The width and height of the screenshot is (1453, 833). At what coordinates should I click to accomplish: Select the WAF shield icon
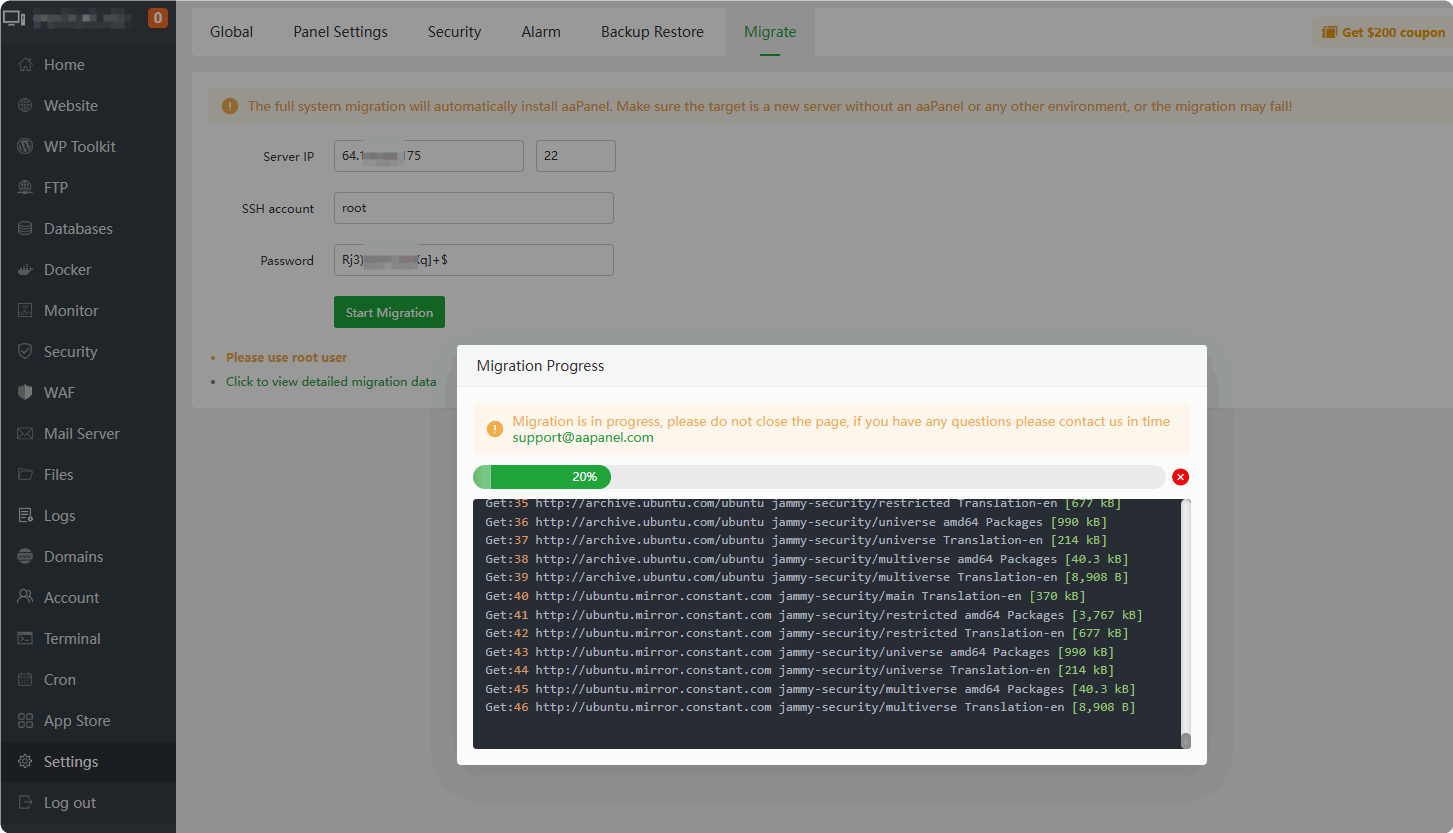[25, 393]
